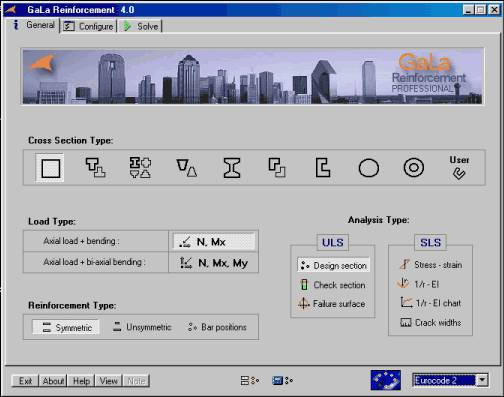This screenshot has height=397, width=504.
Task: Choose the overlapping squares cross section icon
Action: tap(277, 168)
